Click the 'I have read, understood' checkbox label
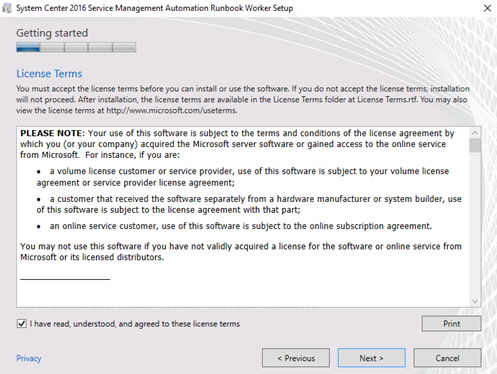497x374 pixels. click(135, 324)
